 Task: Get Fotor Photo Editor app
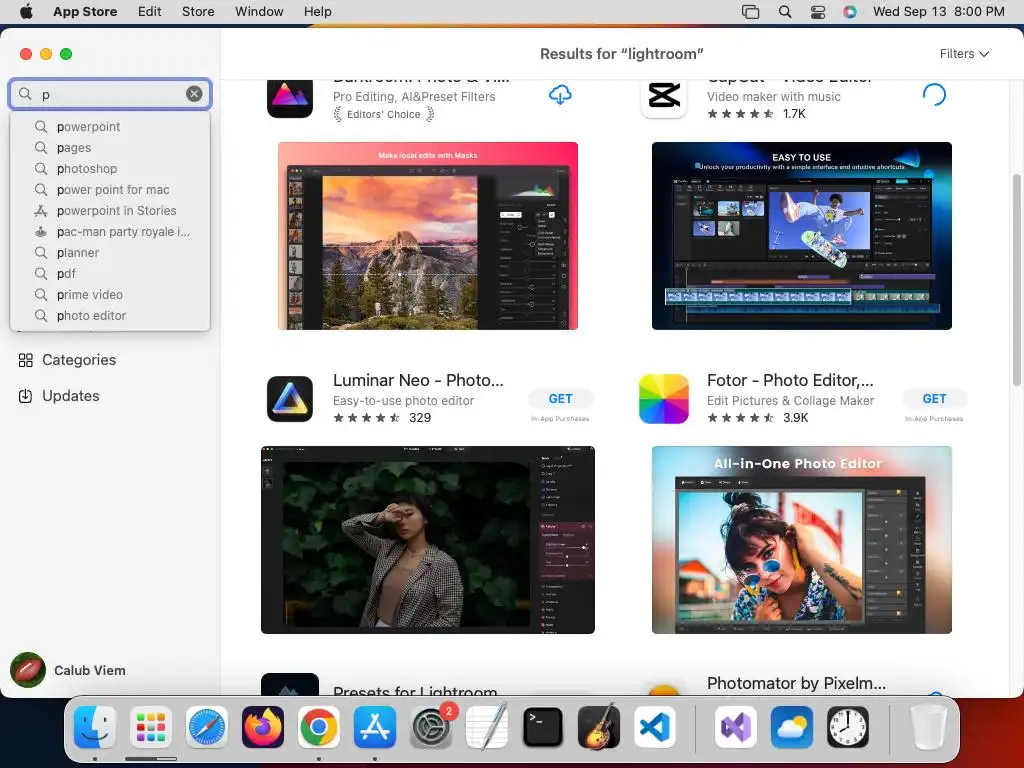click(934, 398)
